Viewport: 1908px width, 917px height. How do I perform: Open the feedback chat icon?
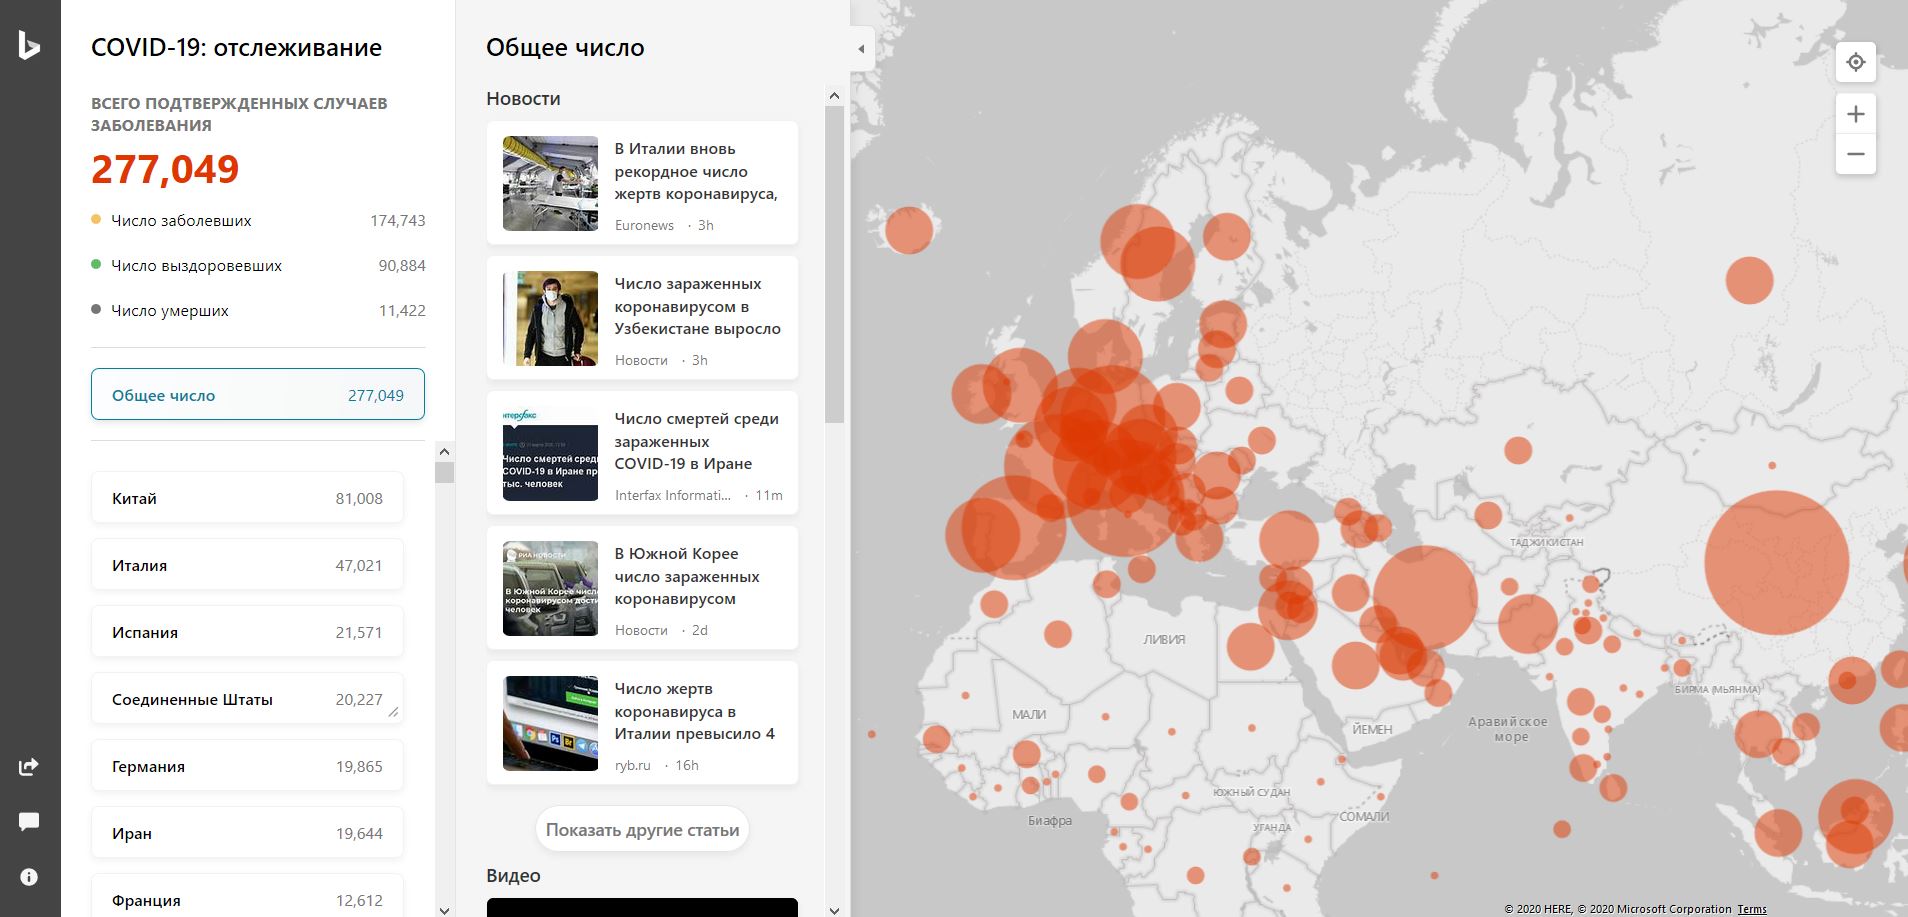tap(29, 822)
